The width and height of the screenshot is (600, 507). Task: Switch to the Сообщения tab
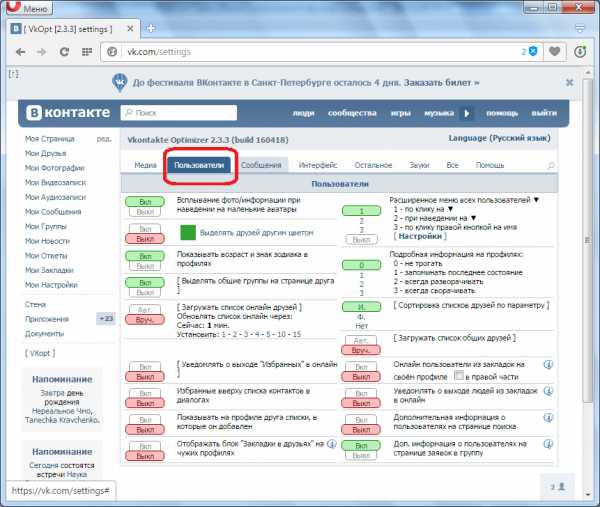[x=261, y=165]
